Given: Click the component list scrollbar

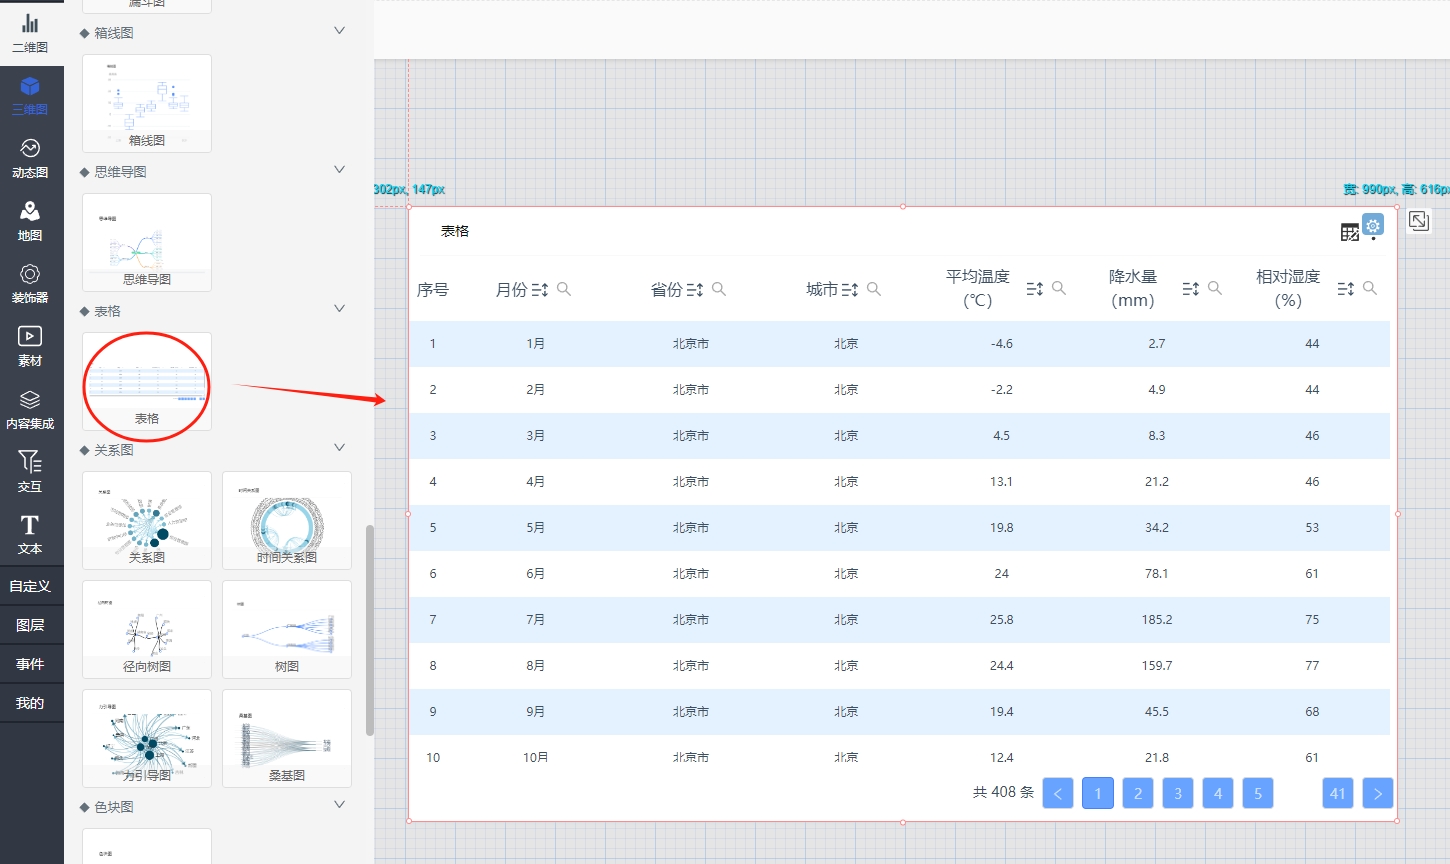Looking at the screenshot, I should [x=369, y=630].
